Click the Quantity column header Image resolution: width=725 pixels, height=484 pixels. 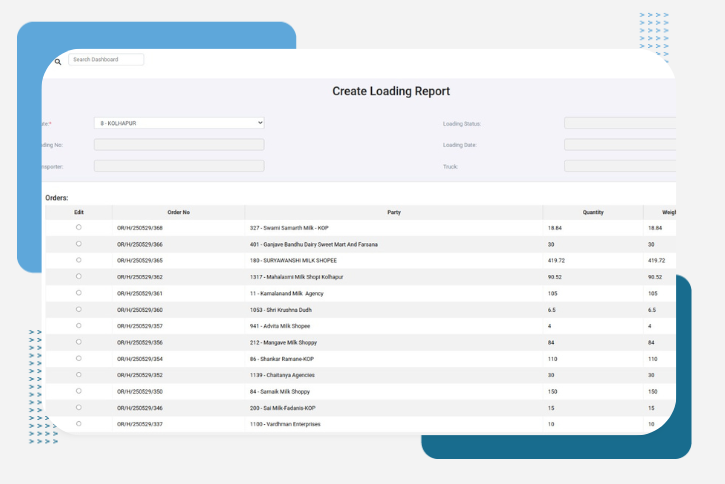pos(593,212)
